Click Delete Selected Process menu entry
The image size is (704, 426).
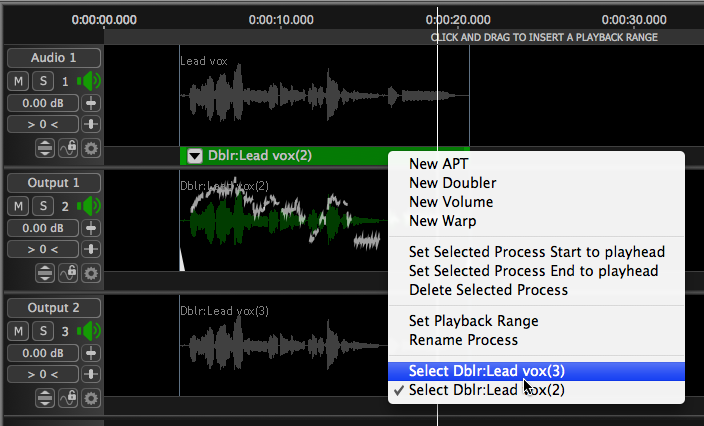tap(488, 290)
